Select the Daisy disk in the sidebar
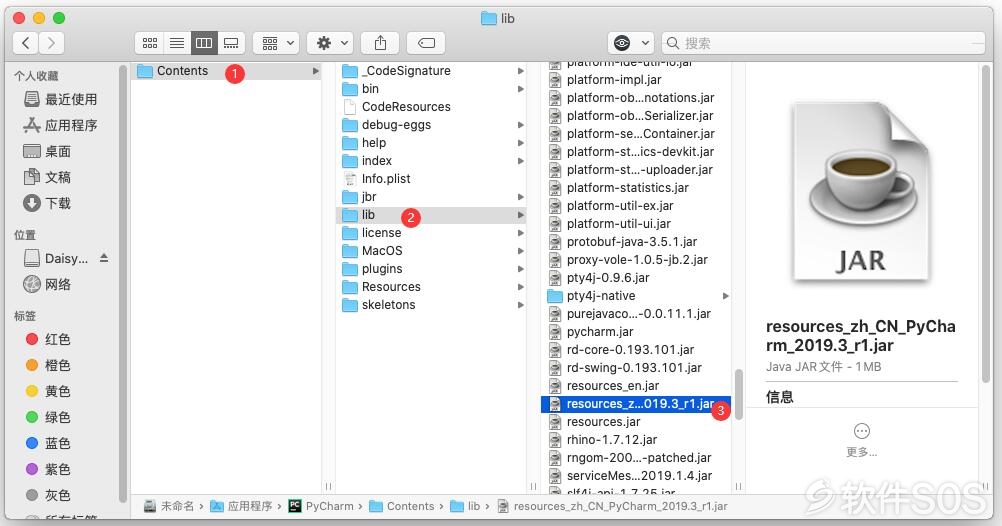This screenshot has height=526, width=1002. (56, 258)
